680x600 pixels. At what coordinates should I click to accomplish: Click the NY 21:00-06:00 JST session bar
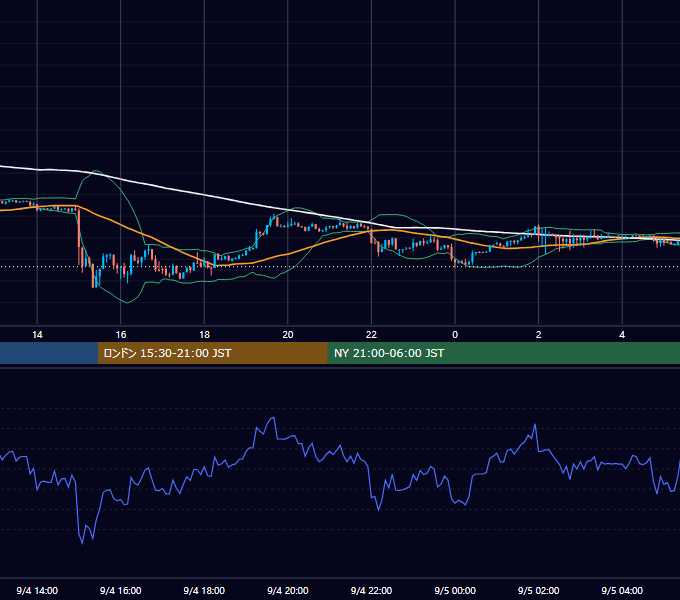pyautogui.click(x=503, y=353)
